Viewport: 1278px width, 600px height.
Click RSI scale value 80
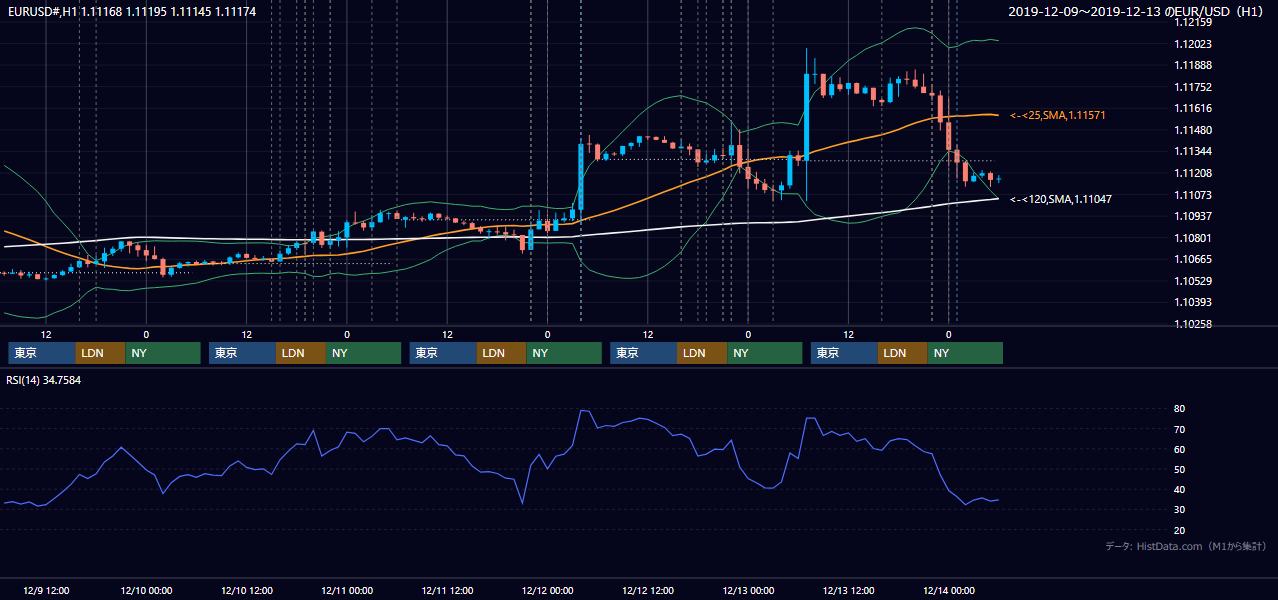(1180, 409)
